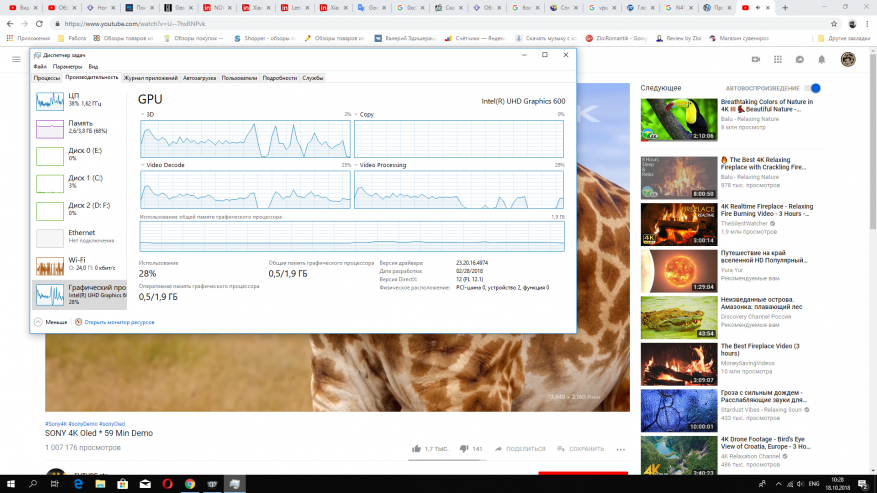
Task: Open the Windows notification center icon
Action: click(864, 484)
